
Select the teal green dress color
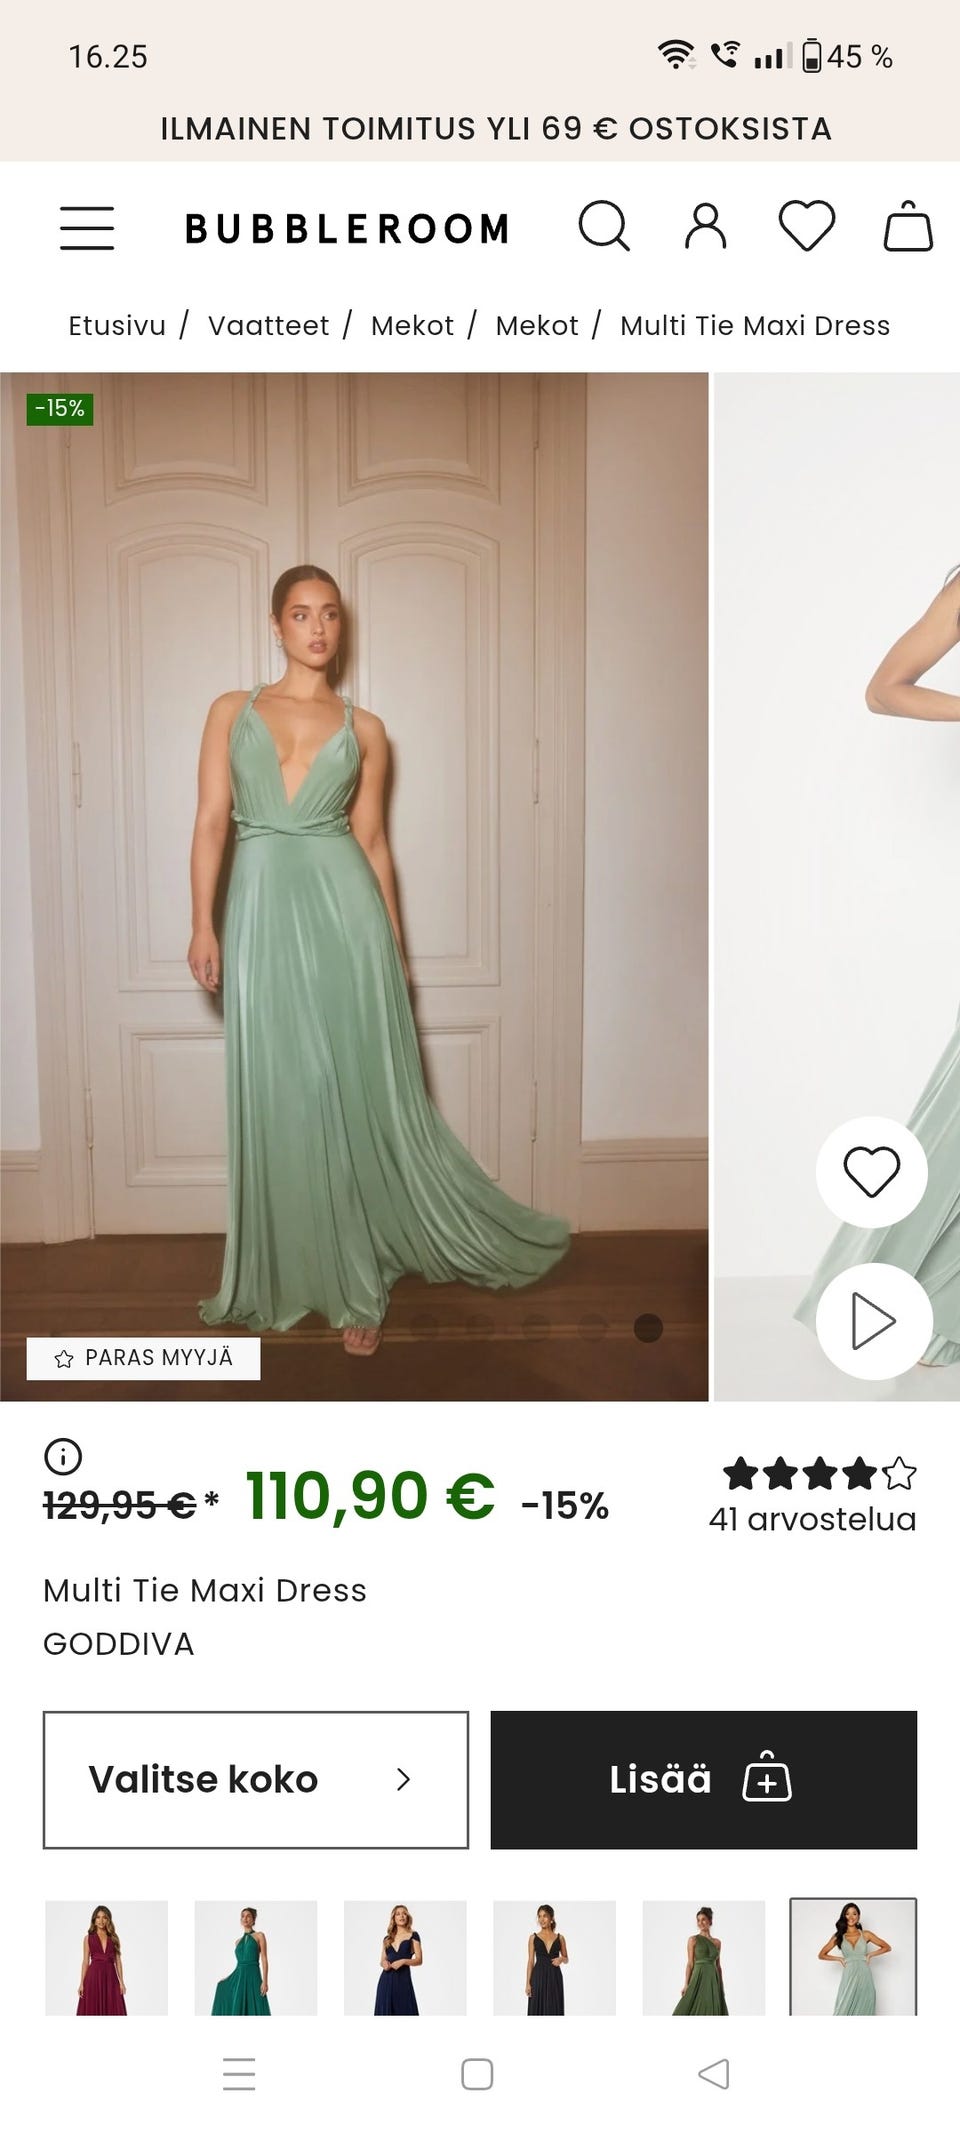pyautogui.click(x=255, y=1957)
